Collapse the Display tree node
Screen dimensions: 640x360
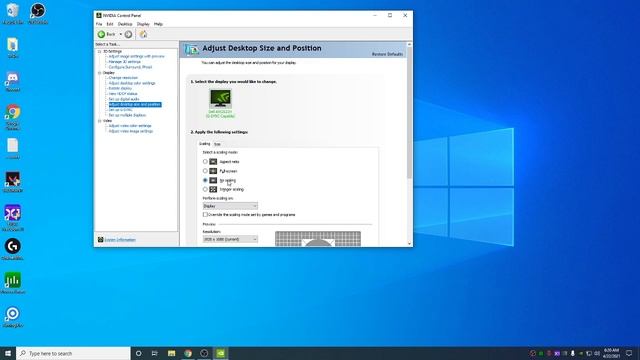pos(99,73)
